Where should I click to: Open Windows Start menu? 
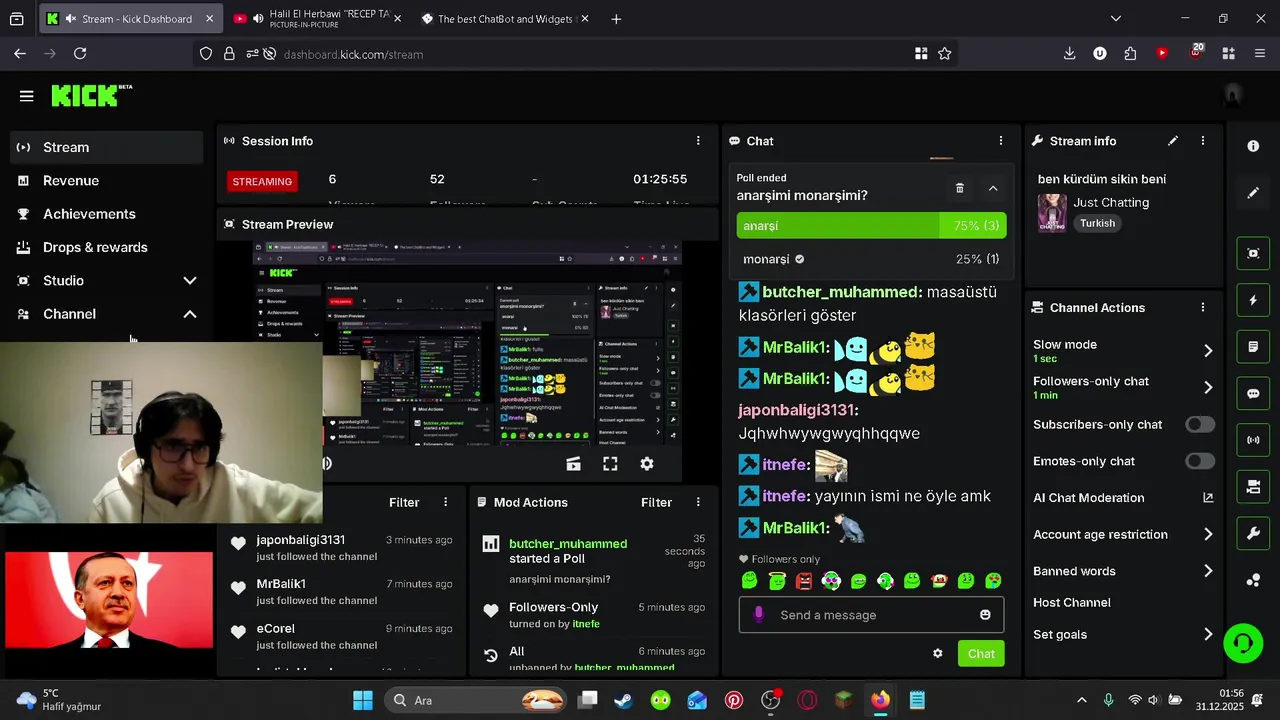click(x=363, y=700)
